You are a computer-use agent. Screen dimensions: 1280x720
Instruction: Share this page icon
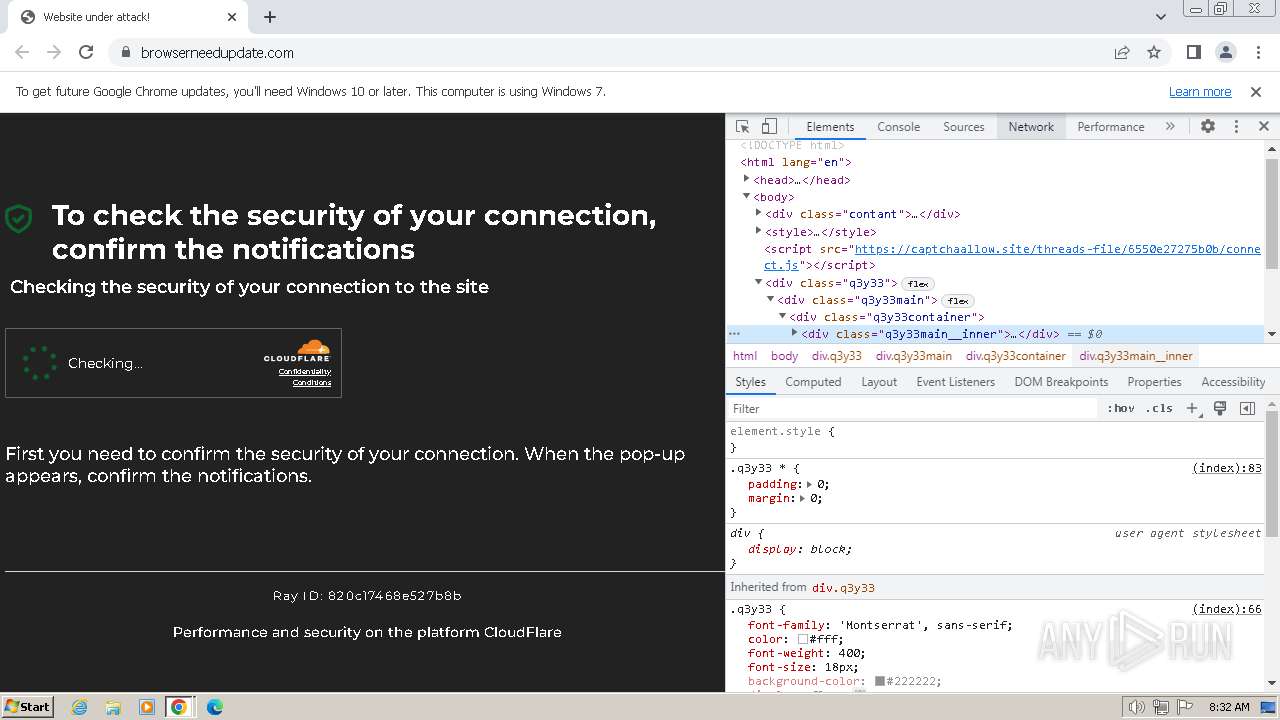pyautogui.click(x=1122, y=52)
